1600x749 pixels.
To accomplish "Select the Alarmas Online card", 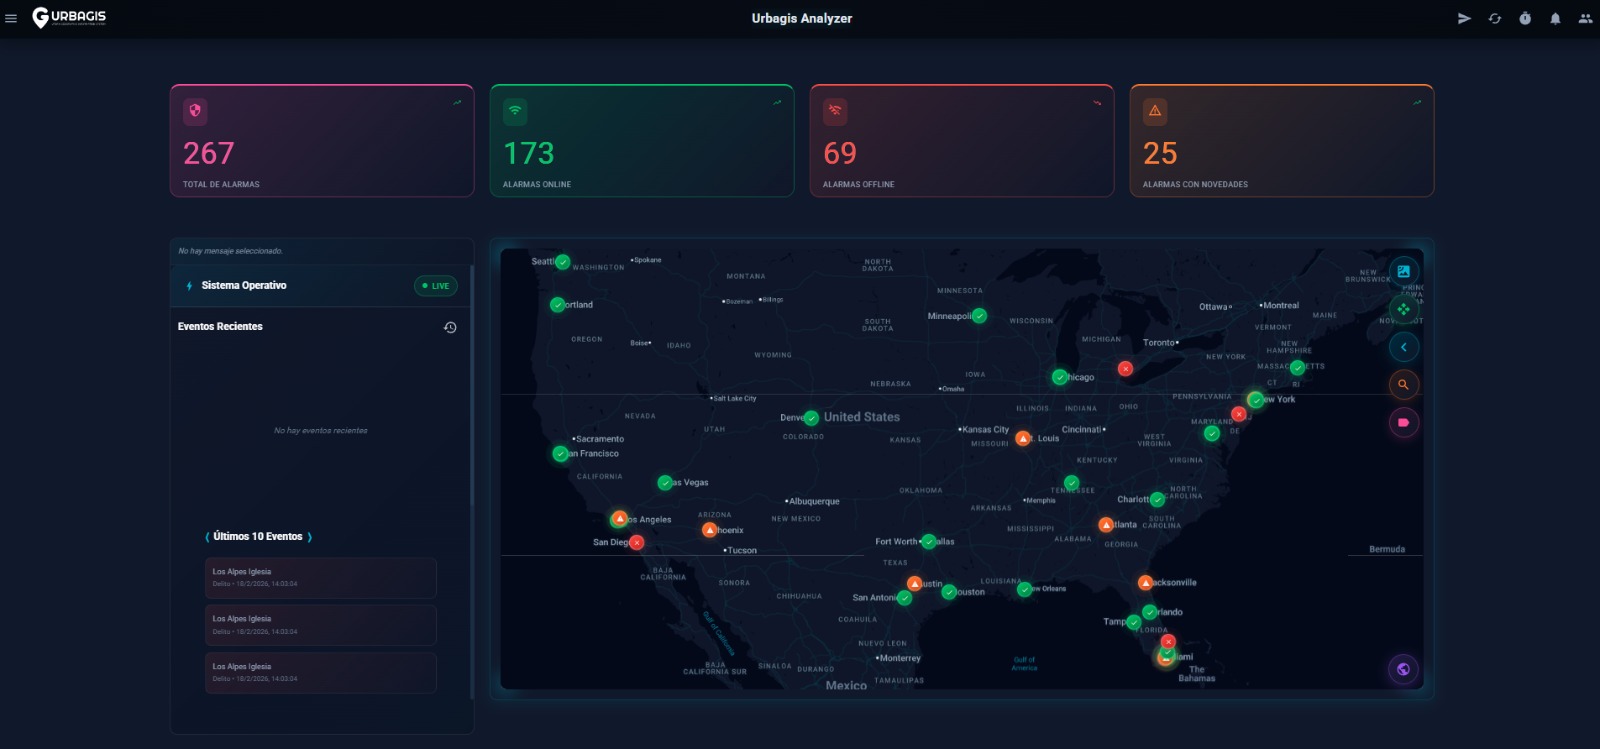I will [641, 141].
